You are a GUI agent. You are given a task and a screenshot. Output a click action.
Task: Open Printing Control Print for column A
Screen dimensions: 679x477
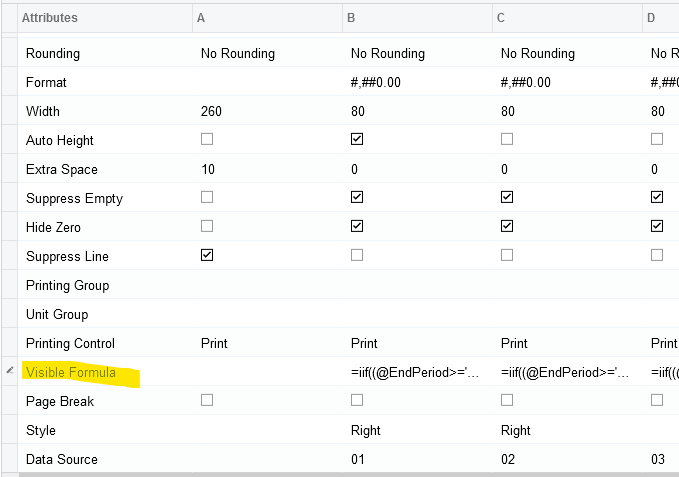click(x=267, y=343)
